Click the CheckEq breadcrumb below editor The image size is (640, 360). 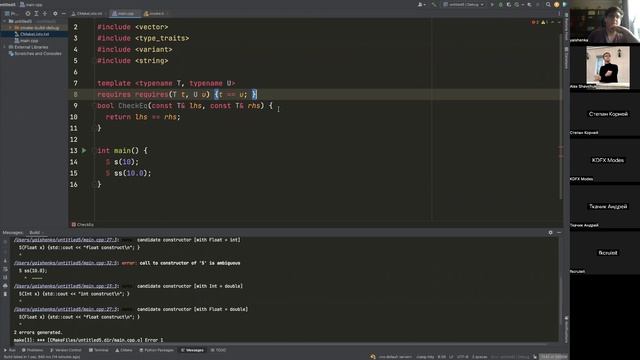[83, 224]
